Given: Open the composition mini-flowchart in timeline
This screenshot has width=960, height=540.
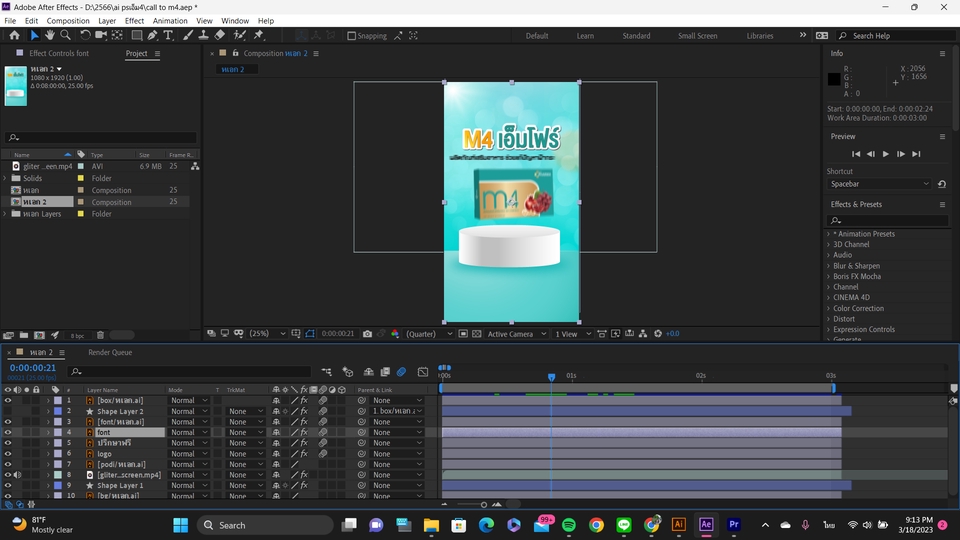Looking at the screenshot, I should click(326, 372).
